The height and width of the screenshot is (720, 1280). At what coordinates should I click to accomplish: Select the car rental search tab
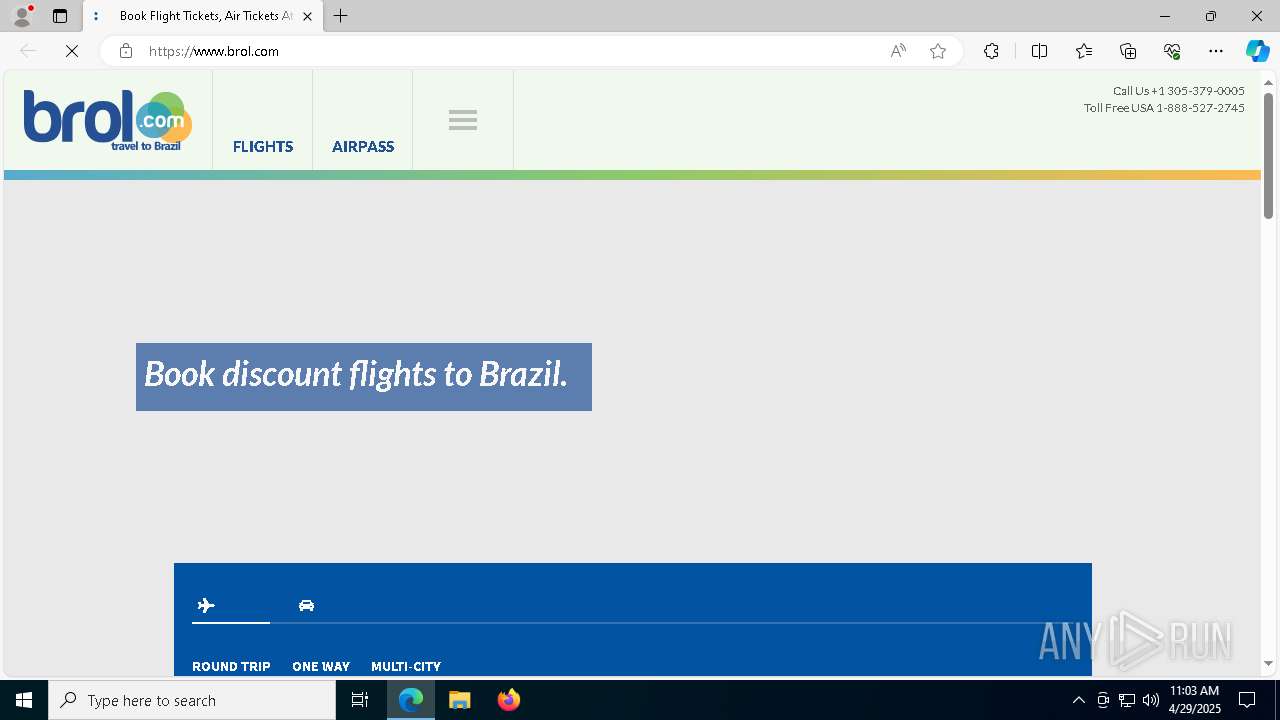[306, 605]
